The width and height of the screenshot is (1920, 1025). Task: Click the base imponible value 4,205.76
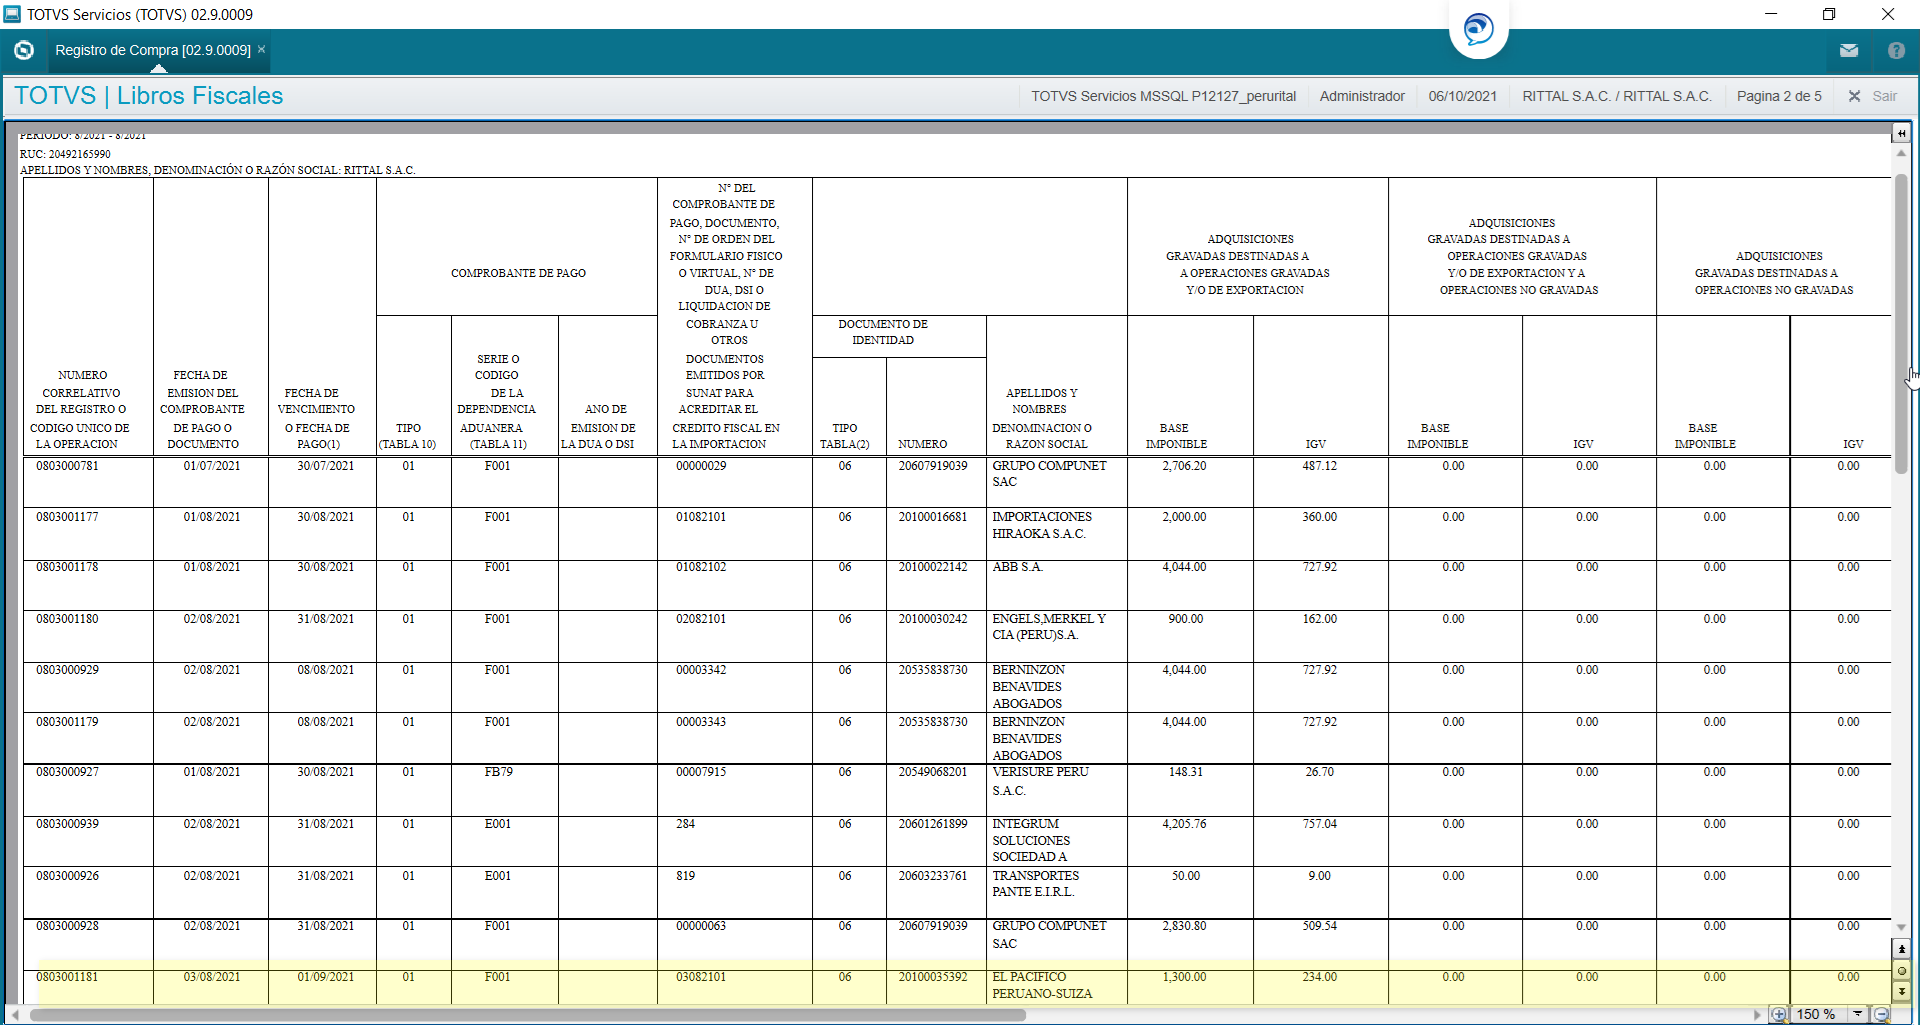(x=1184, y=824)
